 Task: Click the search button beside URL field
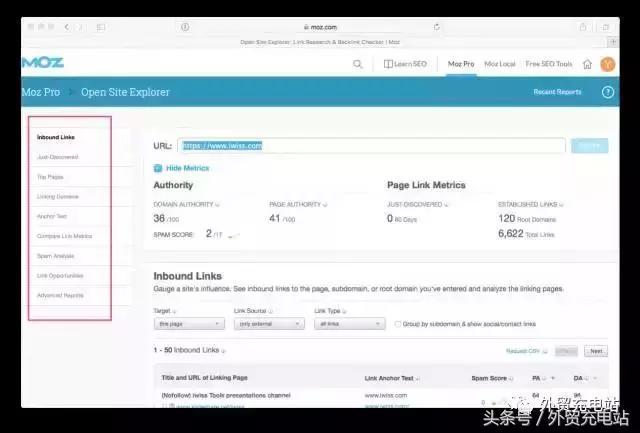pyautogui.click(x=589, y=146)
